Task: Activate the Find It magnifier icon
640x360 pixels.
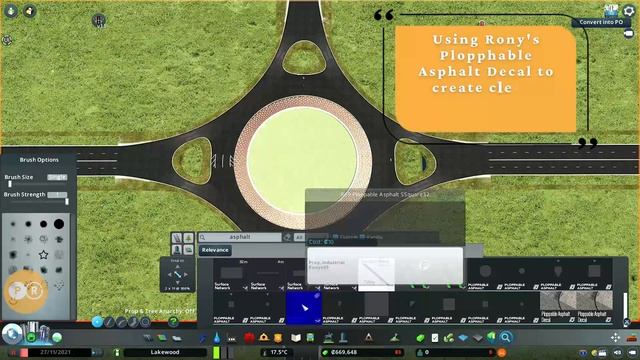Action: (x=506, y=338)
